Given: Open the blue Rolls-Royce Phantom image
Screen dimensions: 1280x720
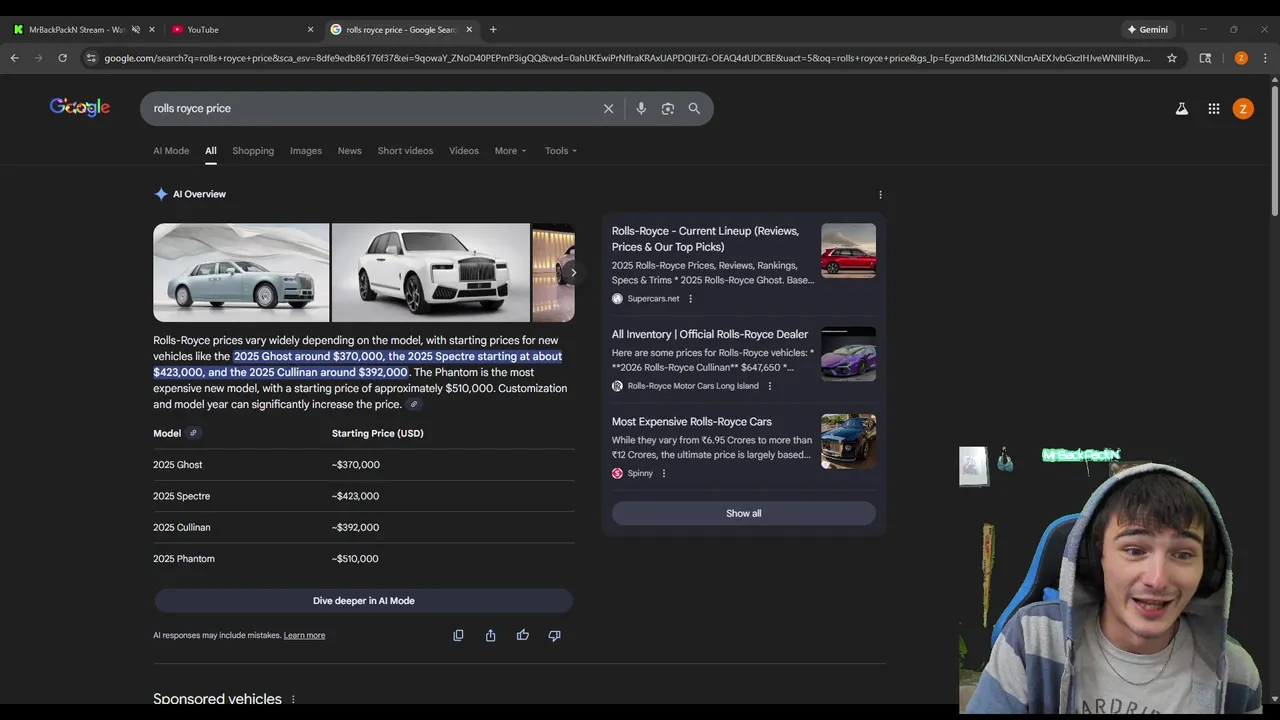Looking at the screenshot, I should 241,272.
